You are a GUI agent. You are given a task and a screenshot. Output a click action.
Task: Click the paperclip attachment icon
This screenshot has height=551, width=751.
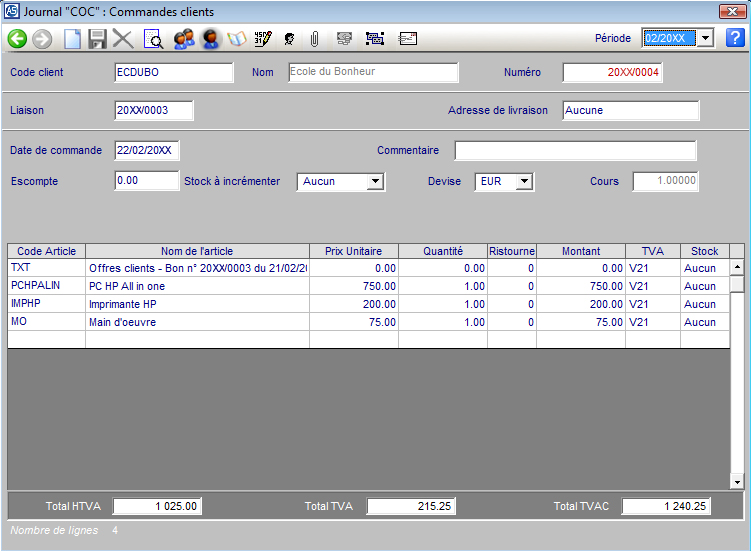[x=314, y=39]
